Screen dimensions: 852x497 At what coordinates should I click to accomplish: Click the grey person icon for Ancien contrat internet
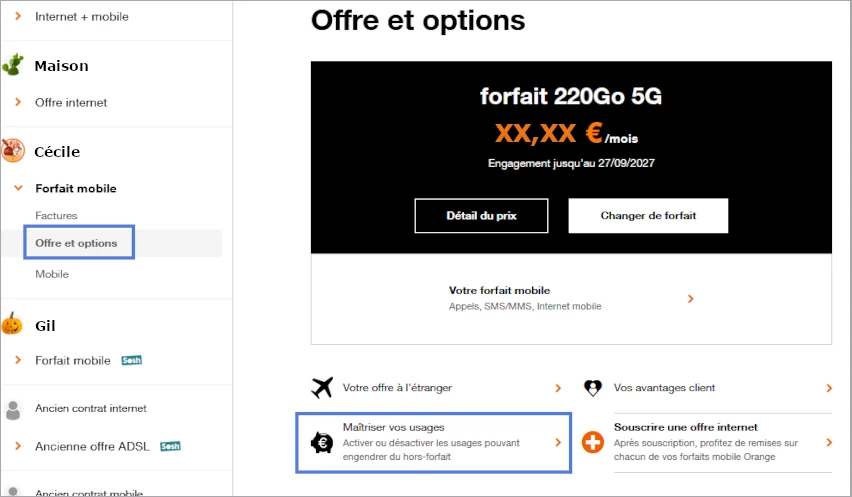coord(13,409)
